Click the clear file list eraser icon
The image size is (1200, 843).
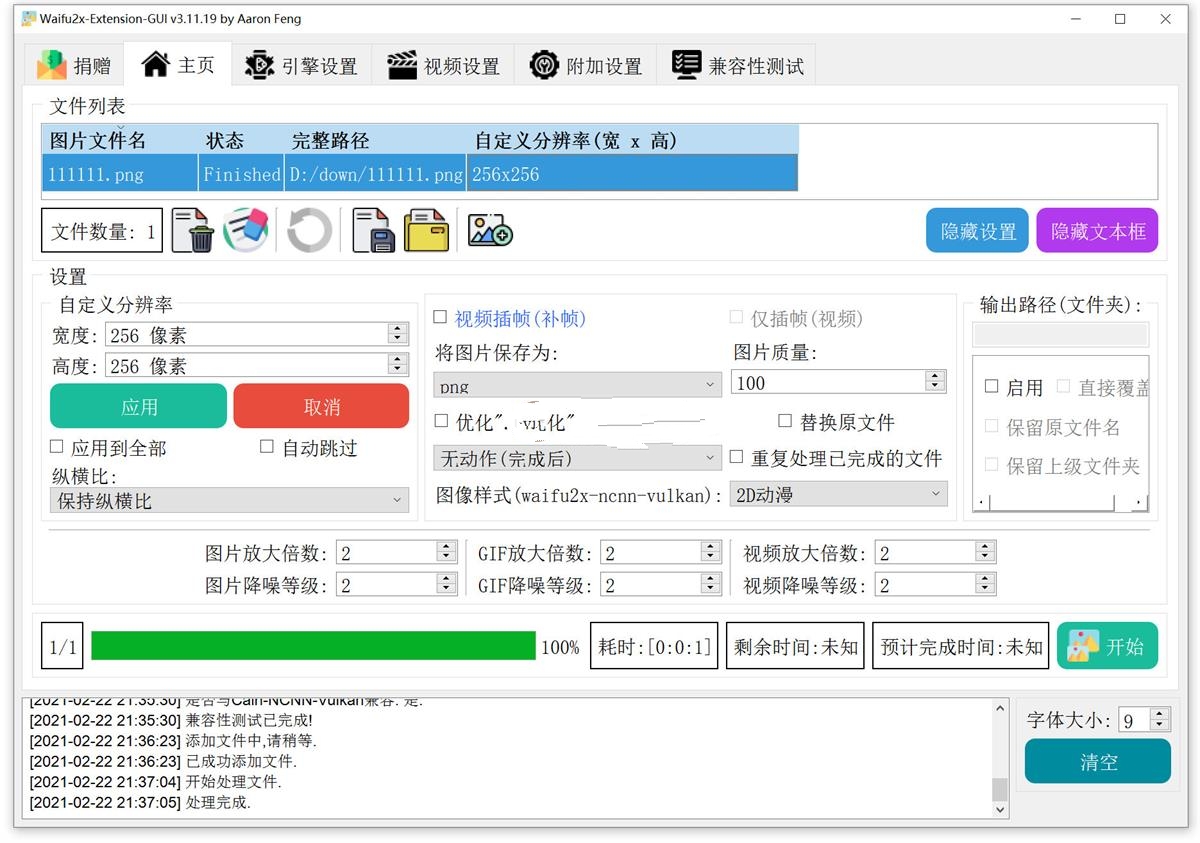click(246, 229)
